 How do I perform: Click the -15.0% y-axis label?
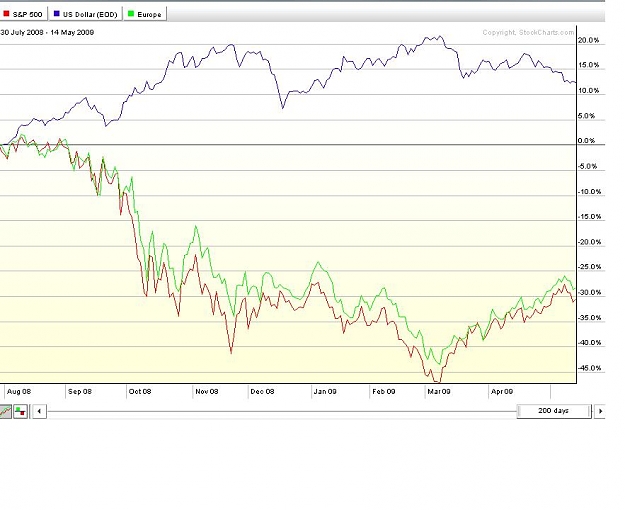pos(590,217)
